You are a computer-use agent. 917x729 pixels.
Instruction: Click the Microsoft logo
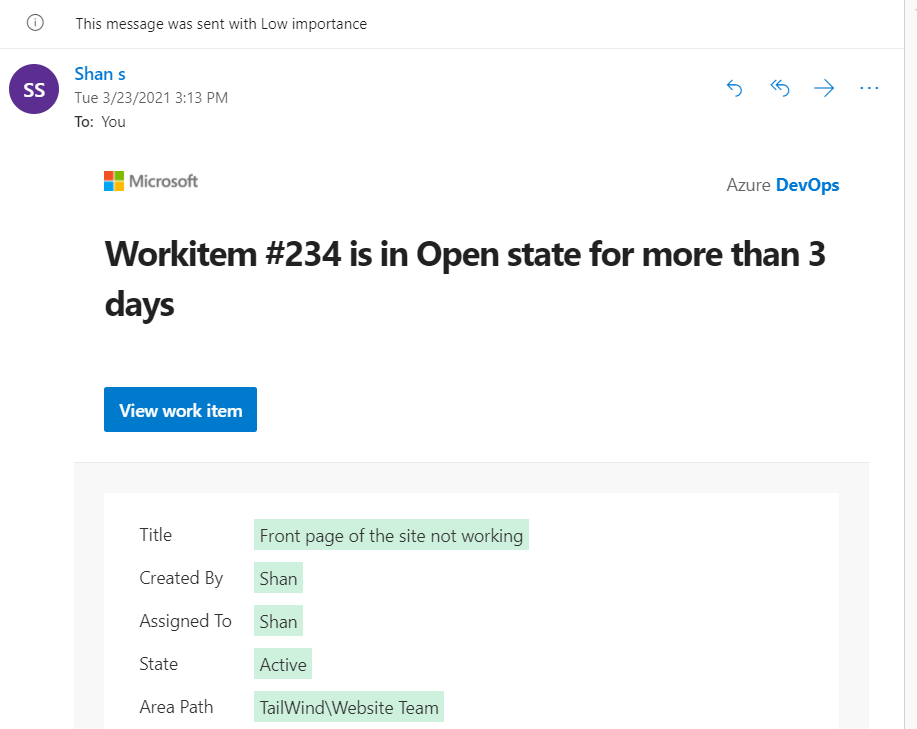pyautogui.click(x=151, y=181)
